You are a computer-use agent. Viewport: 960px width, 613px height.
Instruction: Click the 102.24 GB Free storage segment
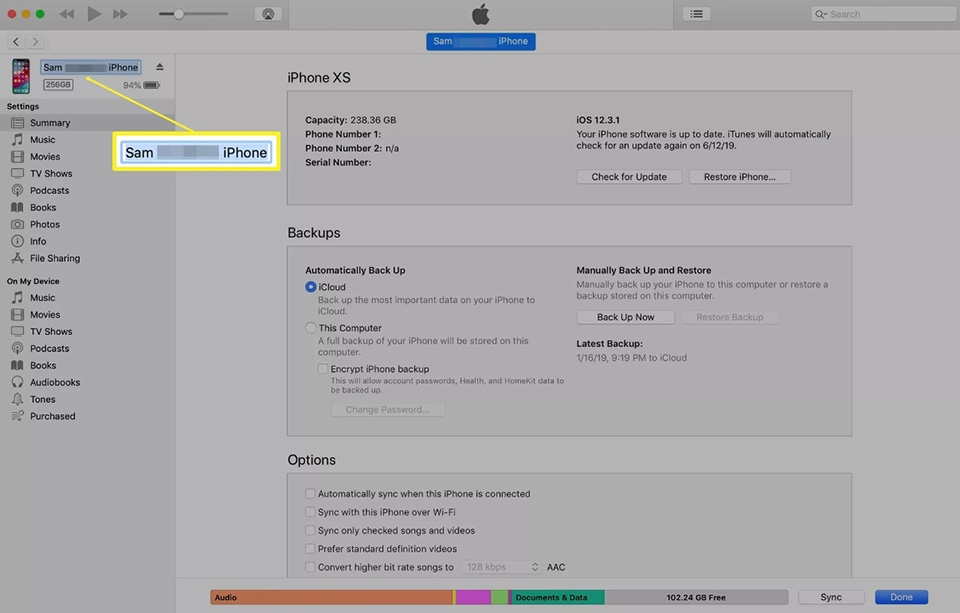coord(696,597)
